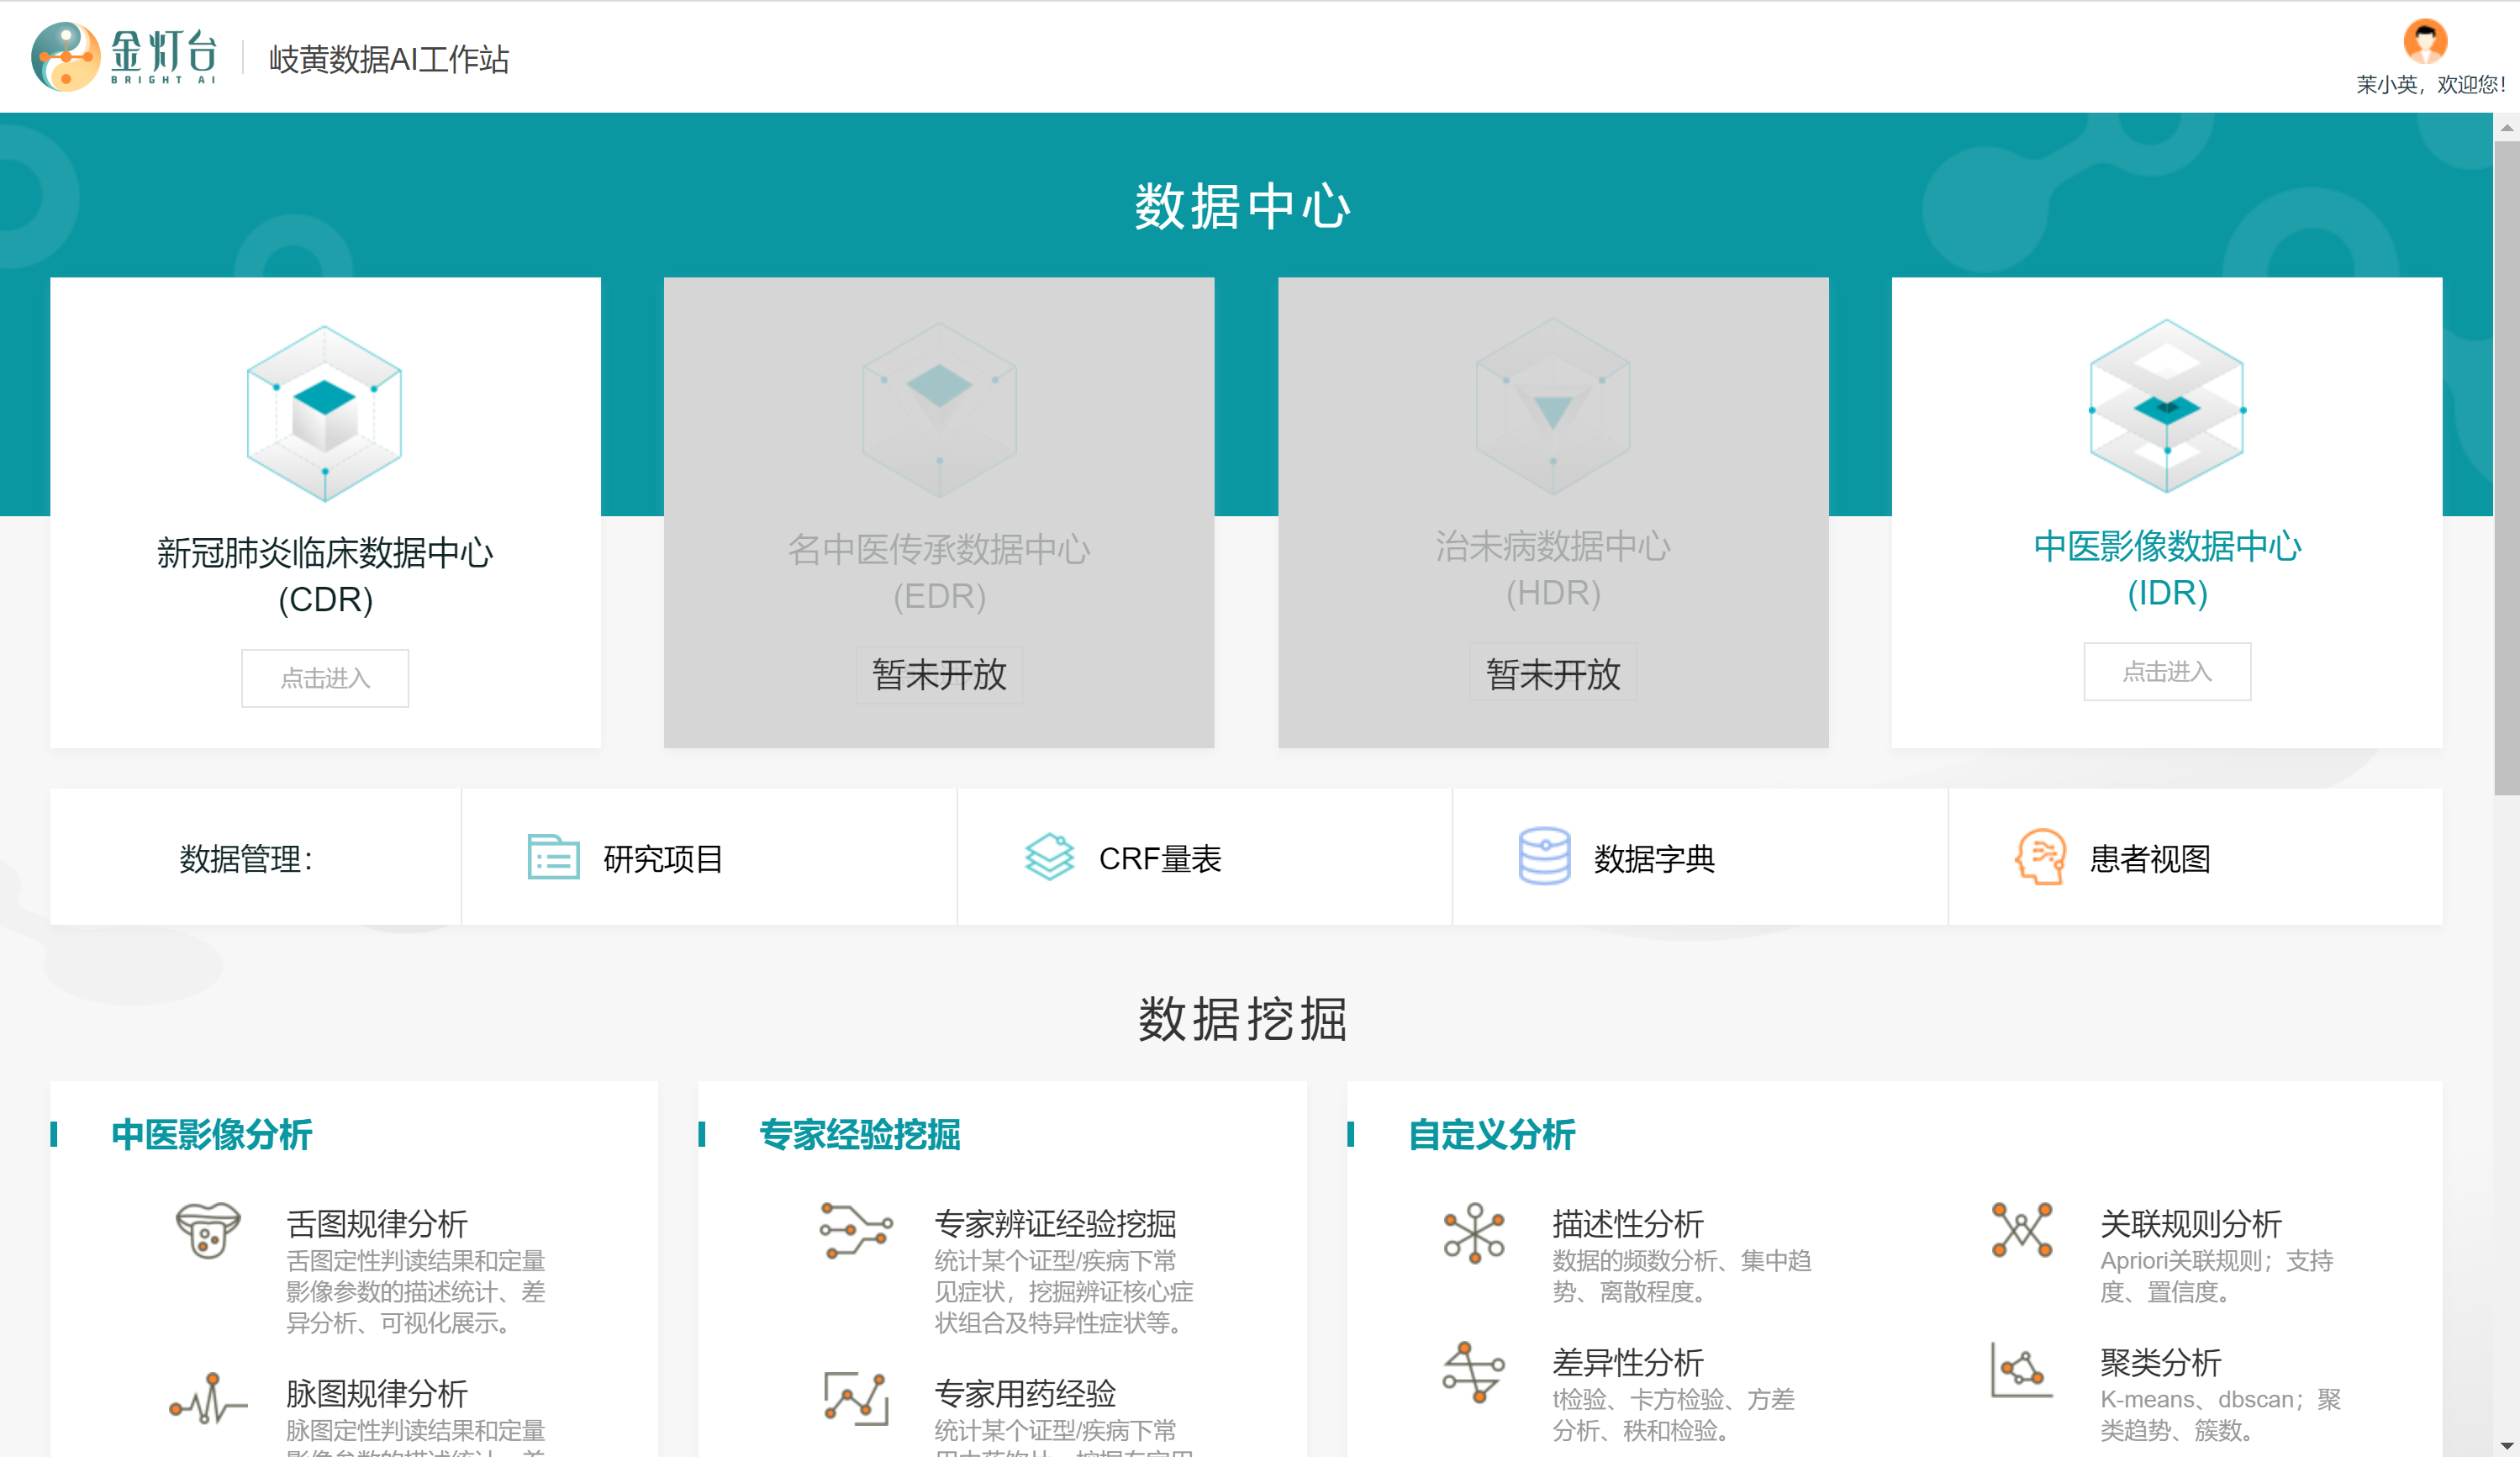Click the IDR imaging data center icon
Image resolution: width=2520 pixels, height=1457 pixels.
coord(2166,406)
